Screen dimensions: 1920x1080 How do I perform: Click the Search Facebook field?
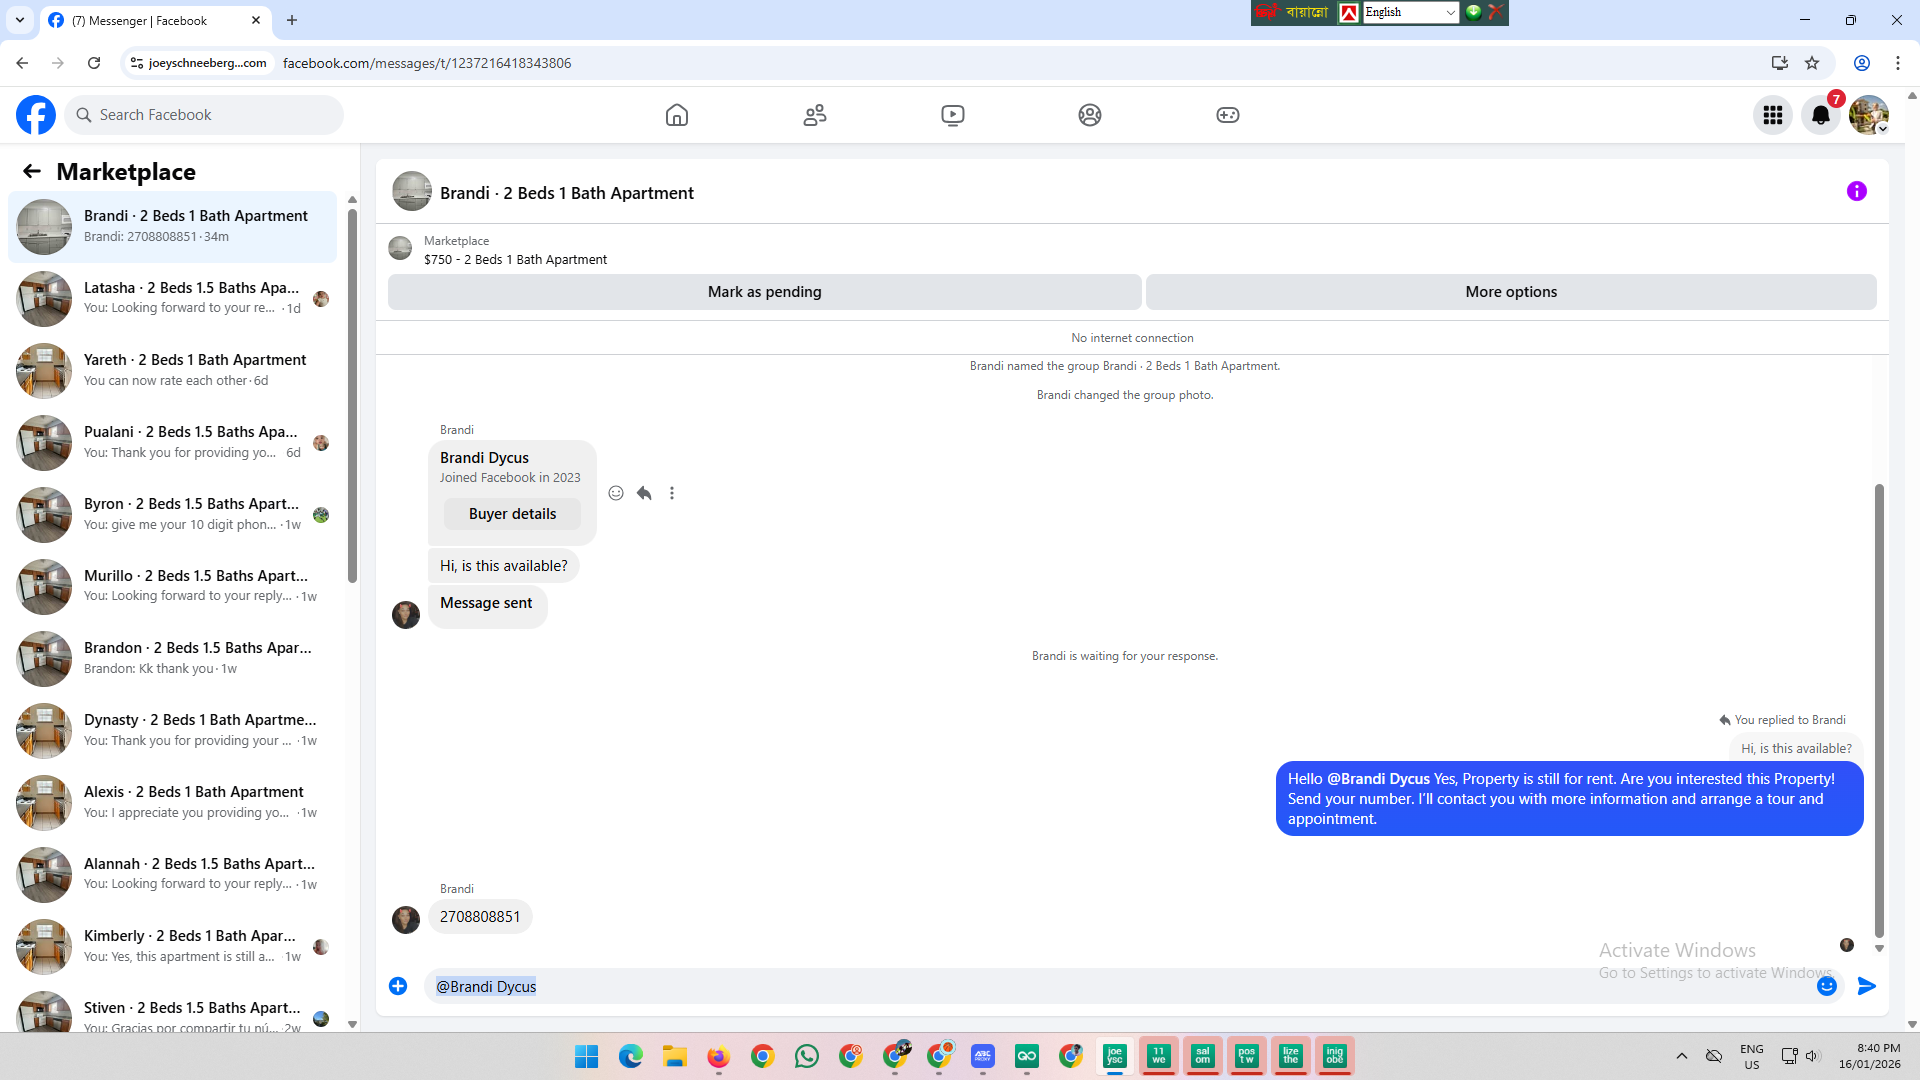pos(205,115)
